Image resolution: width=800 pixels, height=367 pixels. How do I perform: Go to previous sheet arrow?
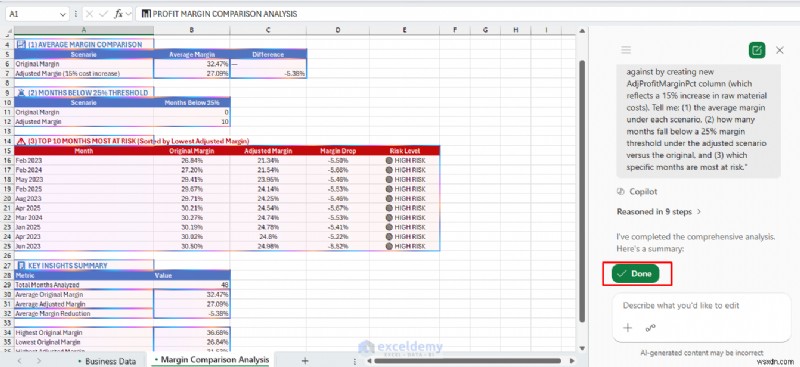tap(19, 361)
